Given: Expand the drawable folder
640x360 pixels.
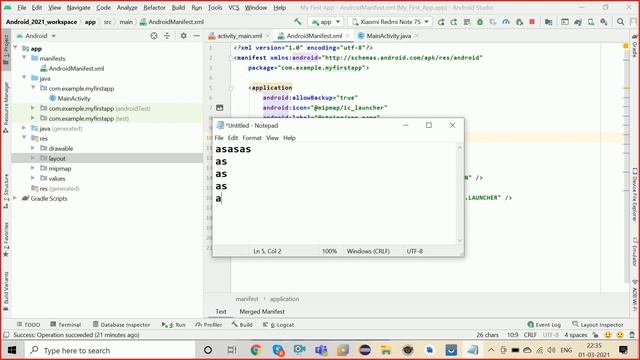Looking at the screenshot, I should [x=33, y=148].
